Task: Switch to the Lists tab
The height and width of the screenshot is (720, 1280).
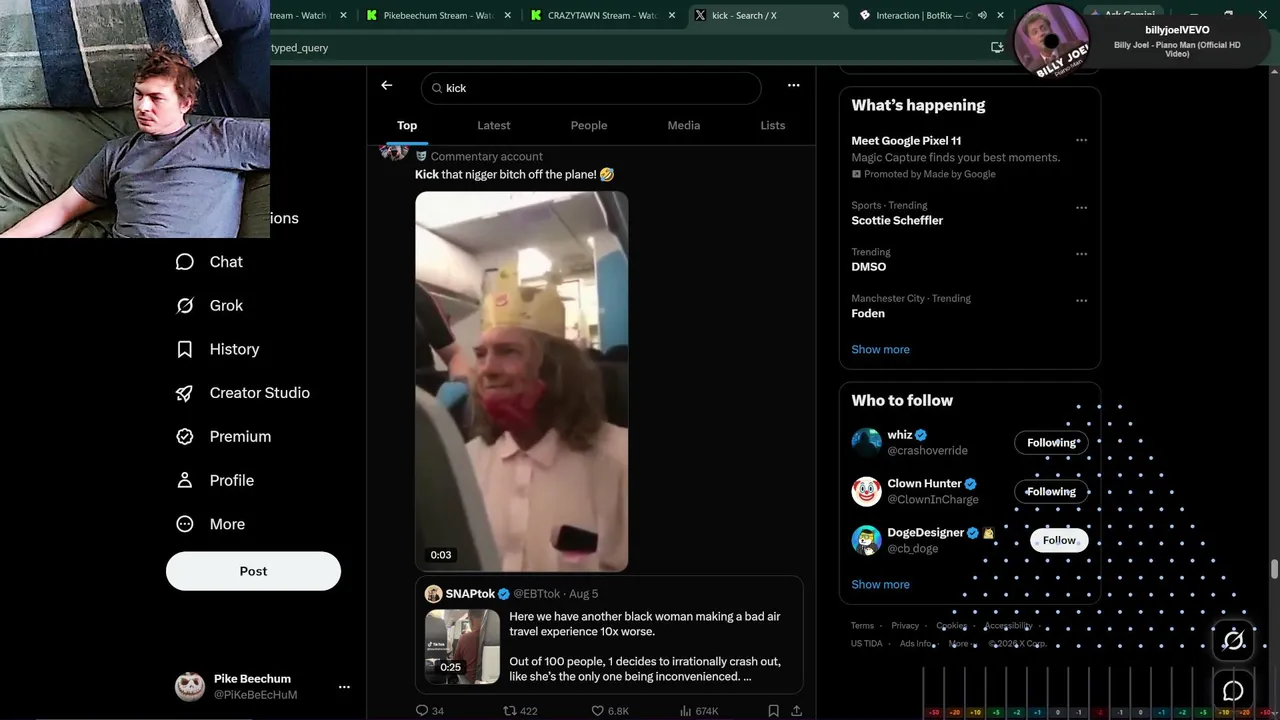Action: click(773, 126)
